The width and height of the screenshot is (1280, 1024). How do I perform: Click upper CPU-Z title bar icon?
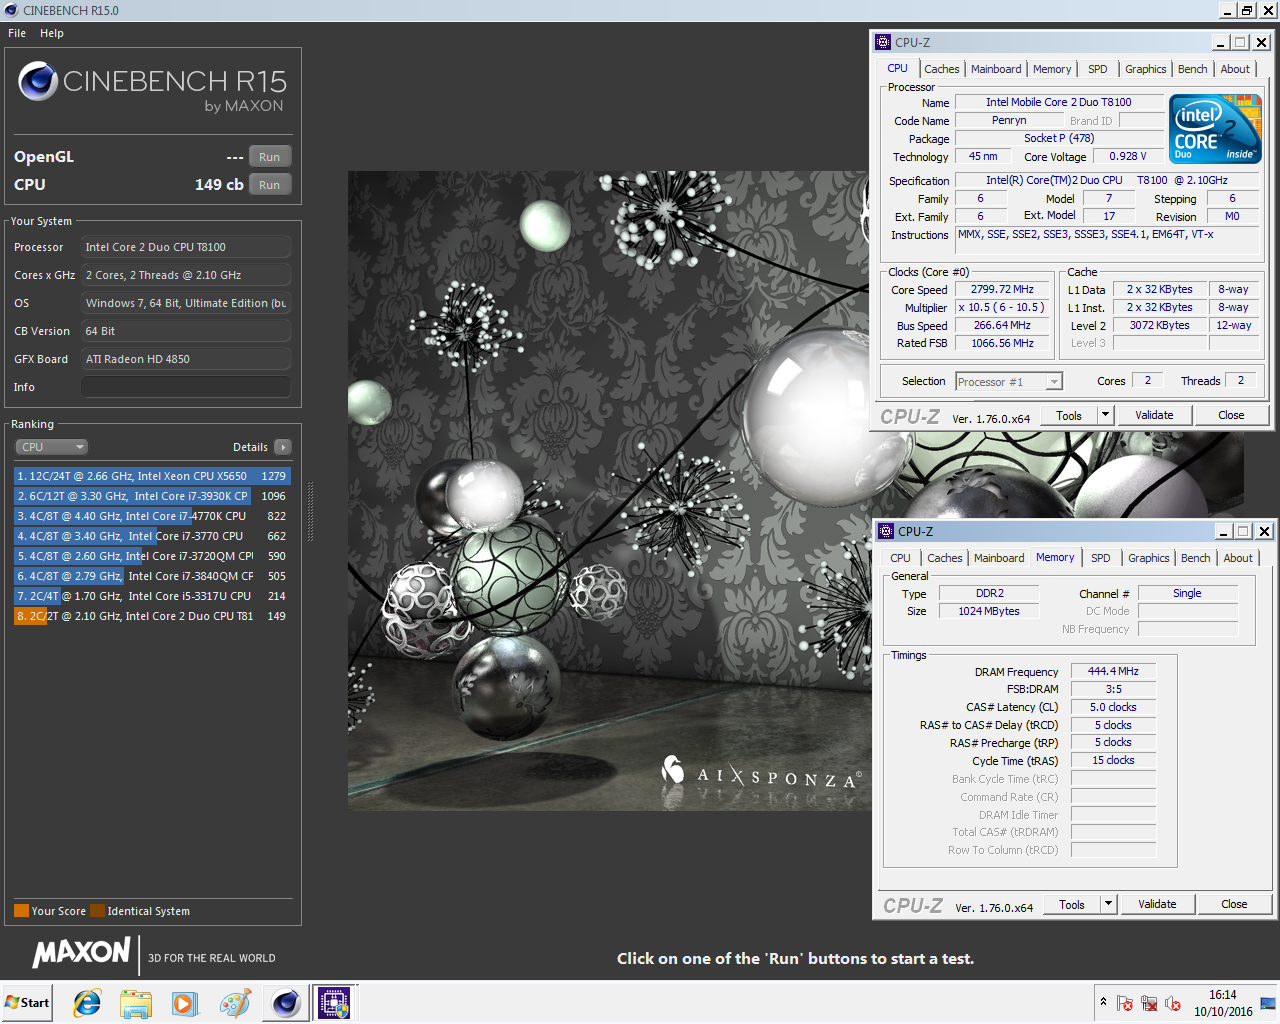(x=883, y=42)
